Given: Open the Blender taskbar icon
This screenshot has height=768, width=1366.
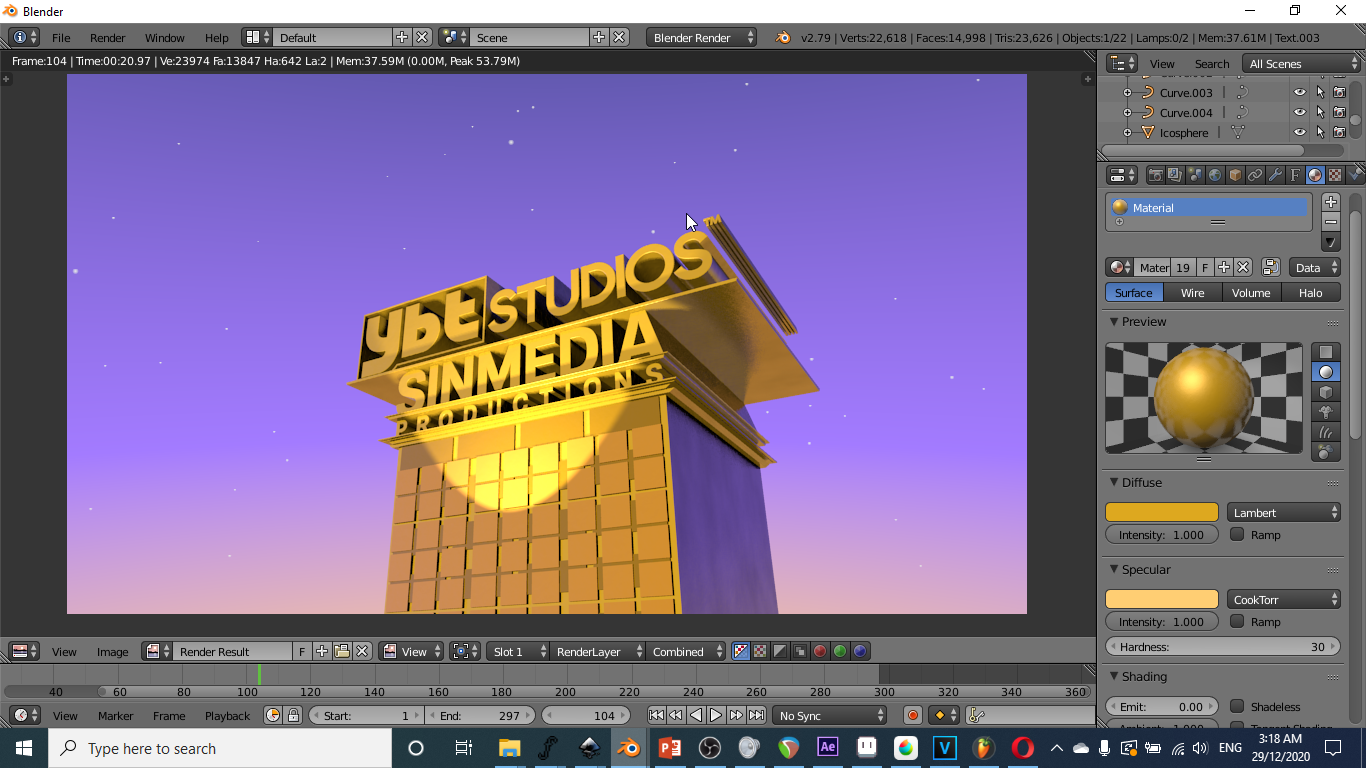Looking at the screenshot, I should click(x=628, y=748).
